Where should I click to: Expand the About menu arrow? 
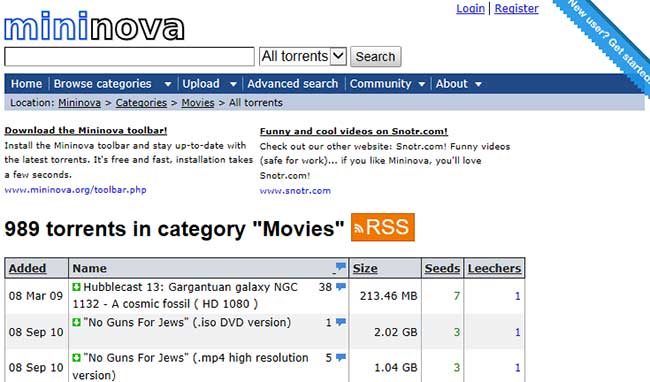coord(478,84)
